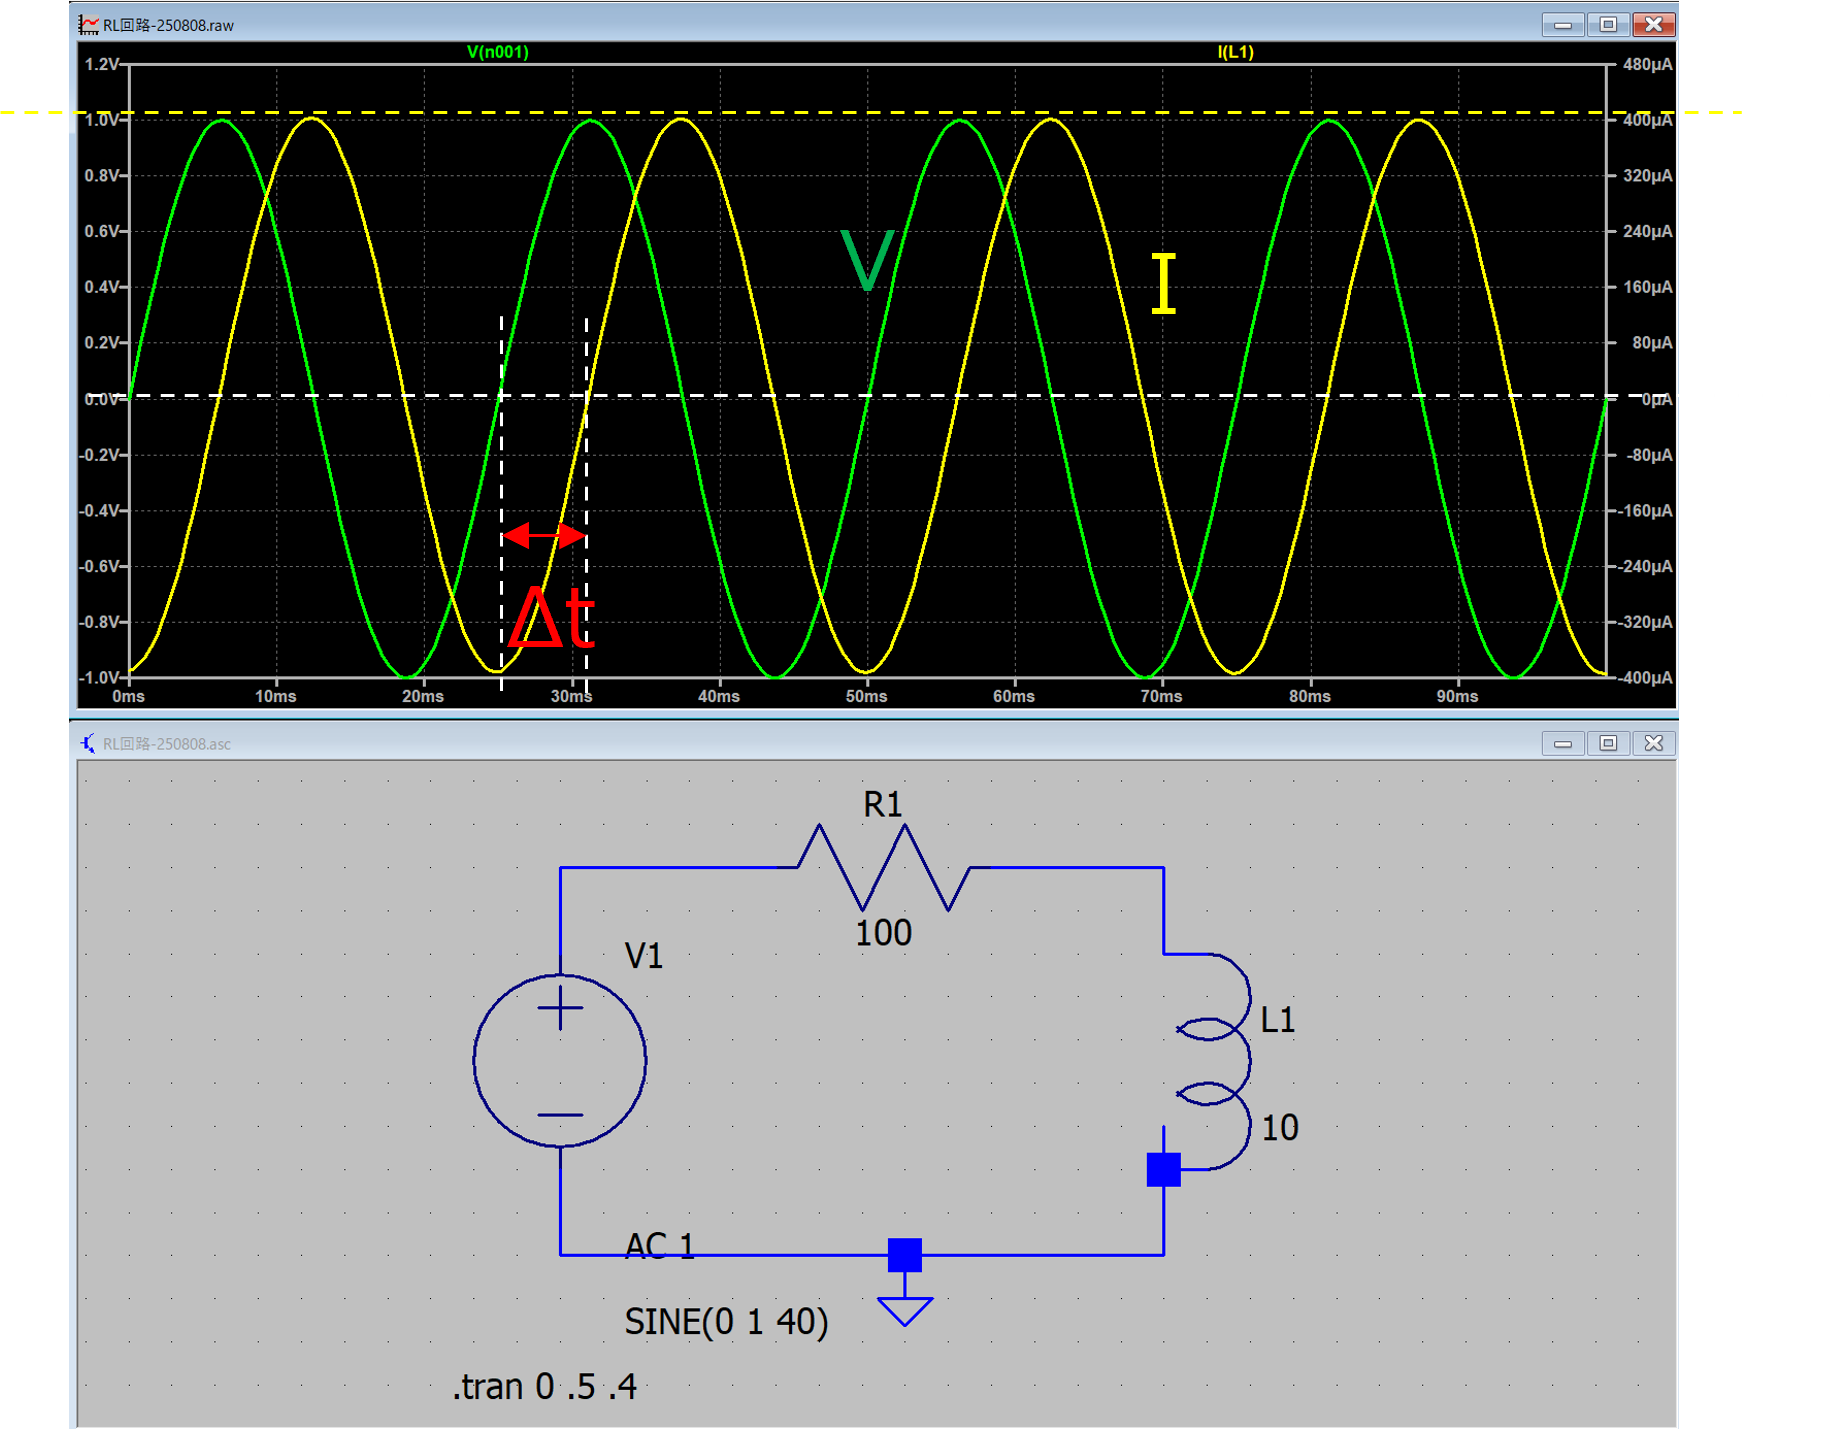
Task: Click the inductor L1 coil symbol
Action: pyautogui.click(x=1216, y=1062)
